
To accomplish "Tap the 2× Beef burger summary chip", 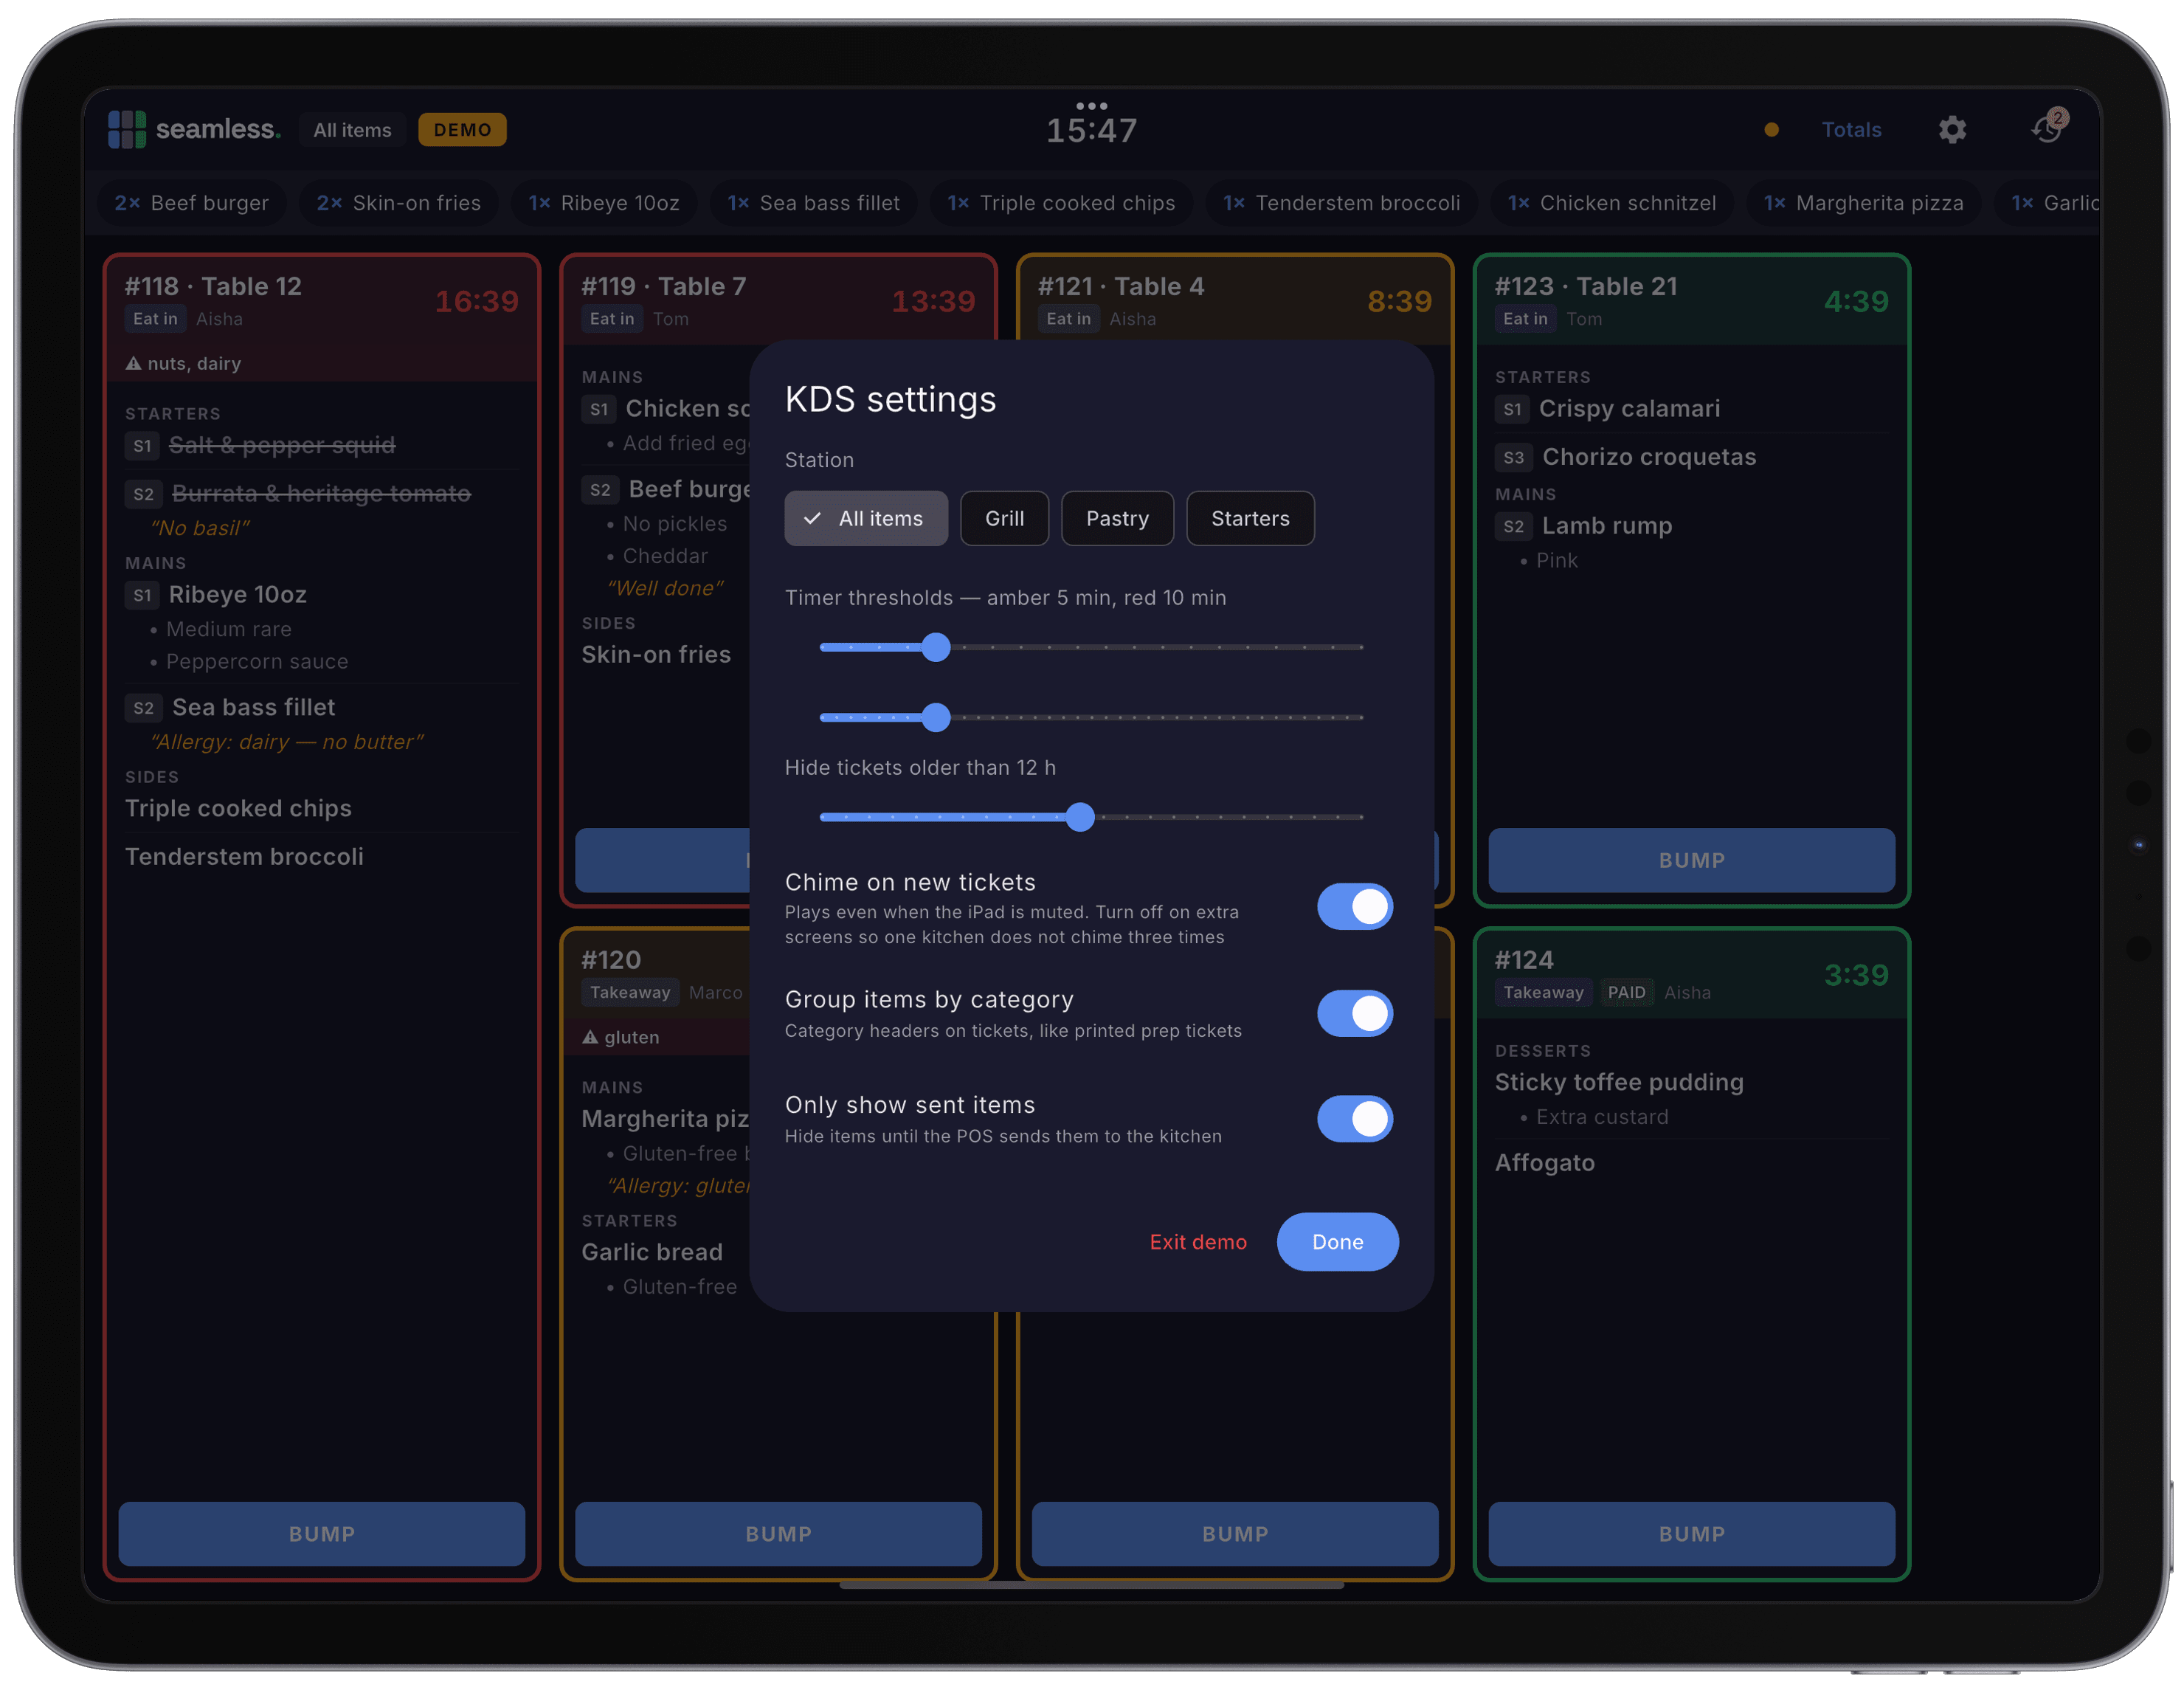I will click(192, 203).
